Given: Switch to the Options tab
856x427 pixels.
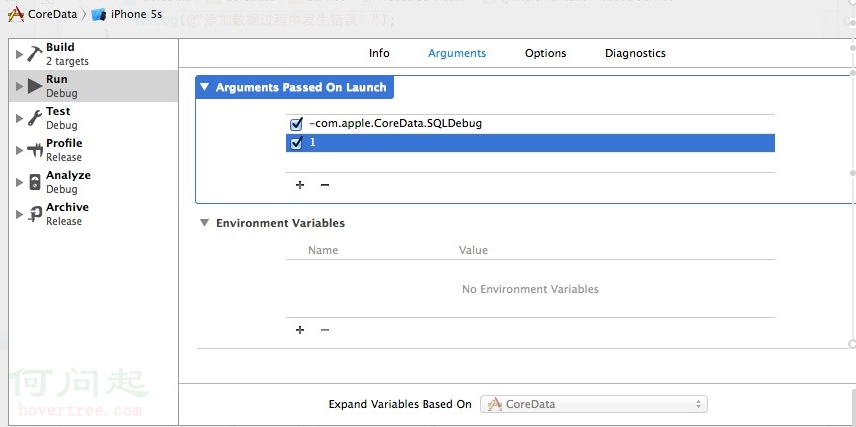Looking at the screenshot, I should [545, 53].
